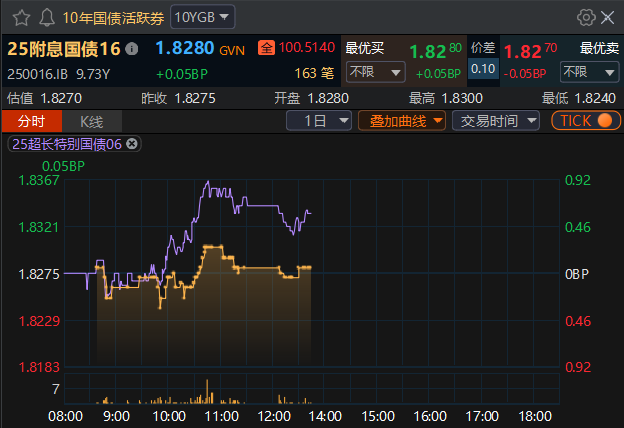The height and width of the screenshot is (428, 624).
Task: Toggle the TICK switch
Action: point(585,121)
